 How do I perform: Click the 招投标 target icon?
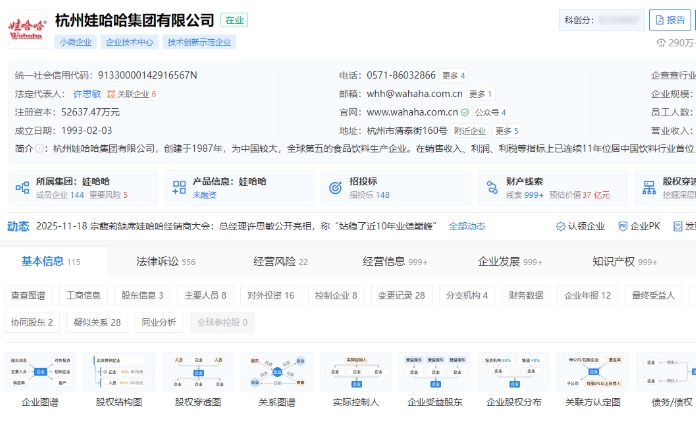[x=336, y=188]
